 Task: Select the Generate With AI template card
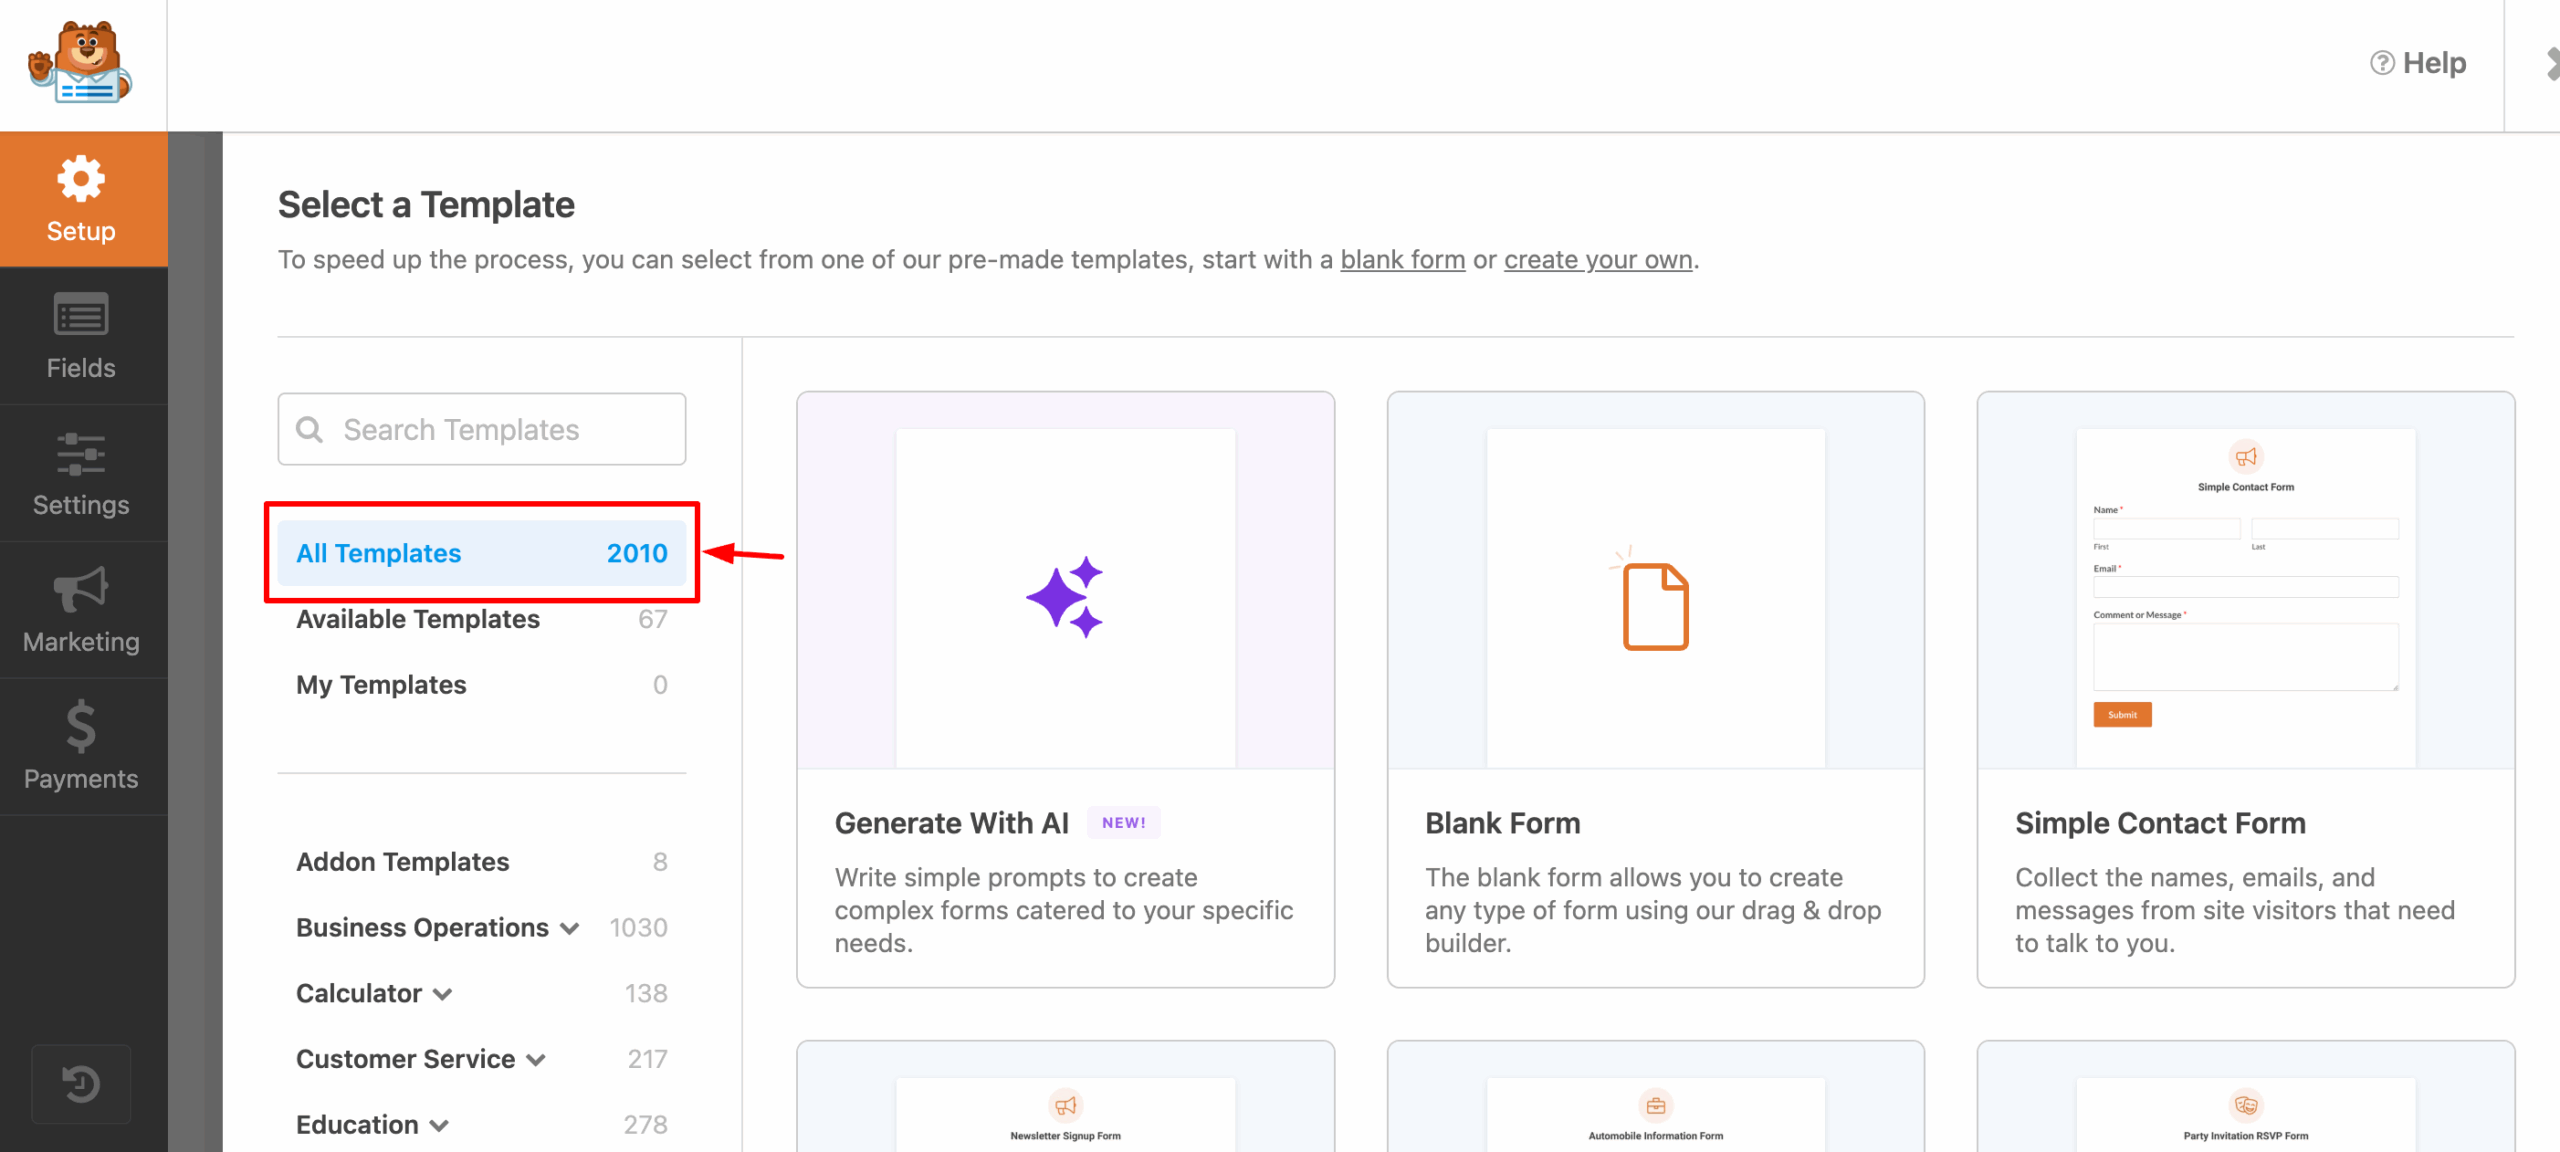coord(1065,690)
